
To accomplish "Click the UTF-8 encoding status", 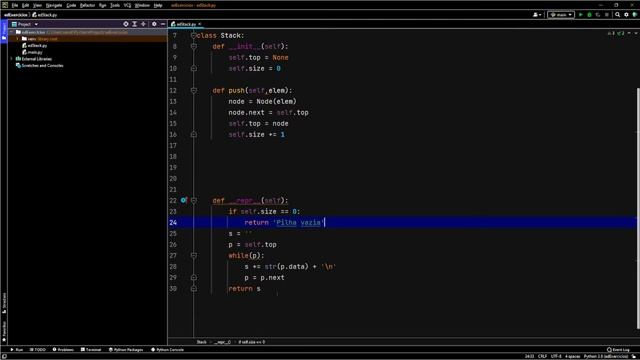I will [x=556, y=356].
